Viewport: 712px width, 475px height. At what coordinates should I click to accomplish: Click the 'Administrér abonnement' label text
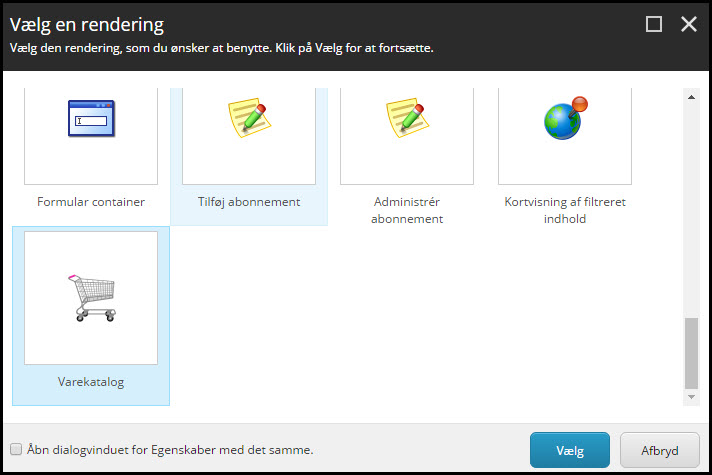point(407,210)
